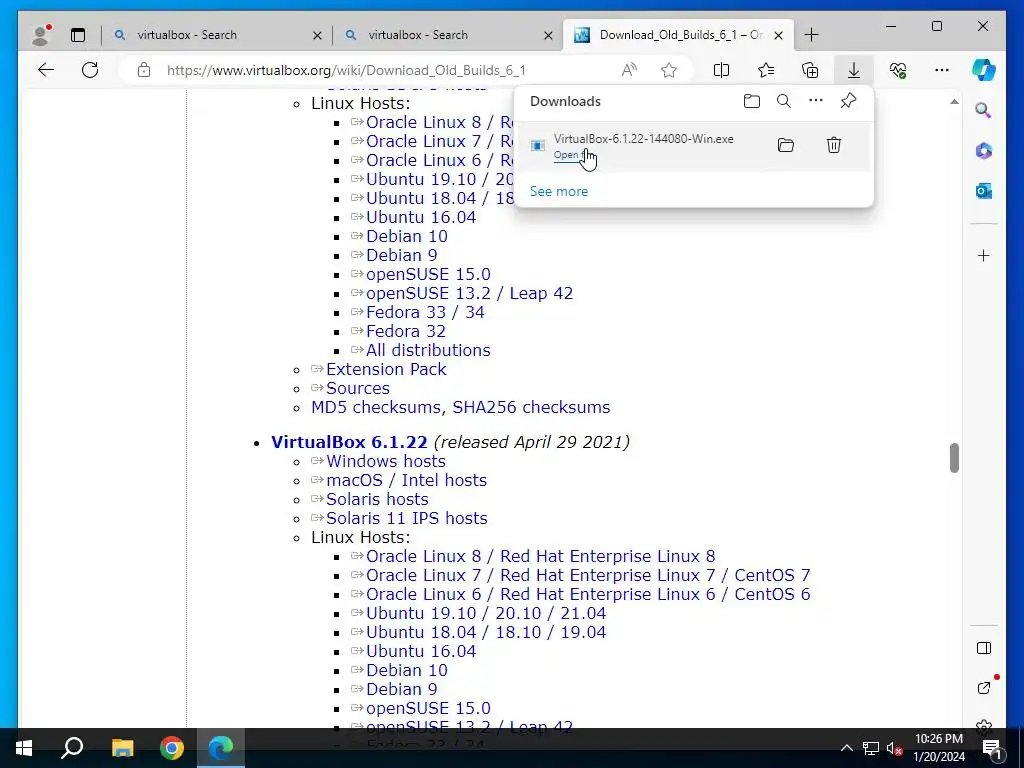Open the notification center icon

[x=991, y=748]
